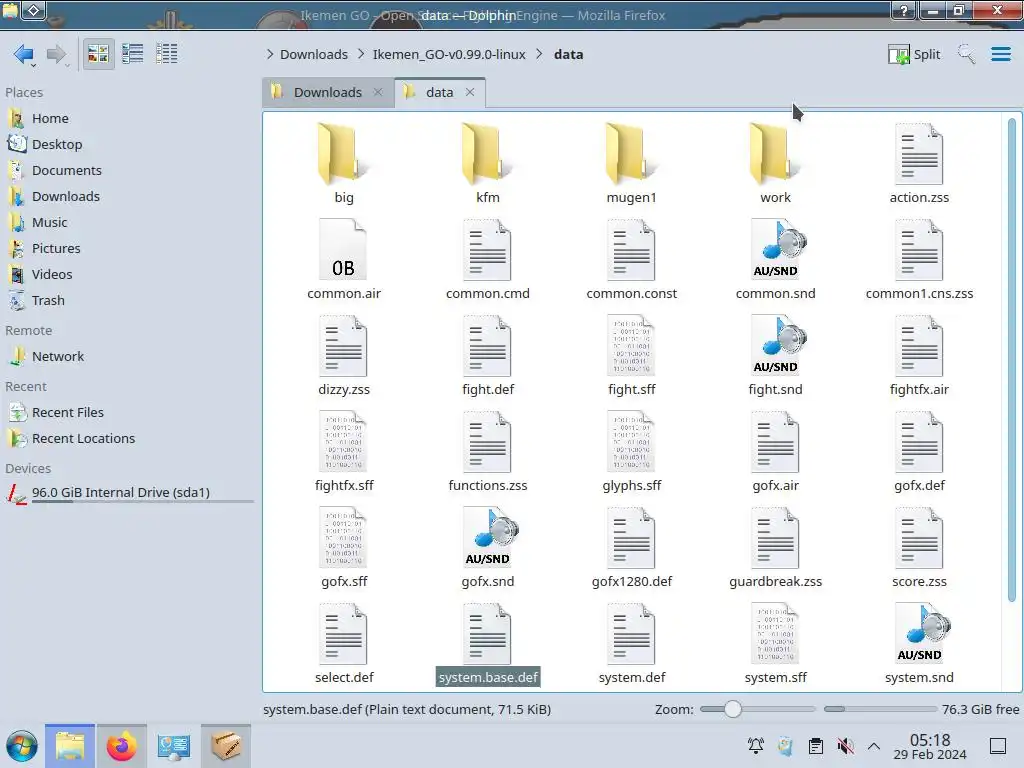Open Recent Locations entry
Image resolution: width=1024 pixels, height=768 pixels.
coord(83,439)
